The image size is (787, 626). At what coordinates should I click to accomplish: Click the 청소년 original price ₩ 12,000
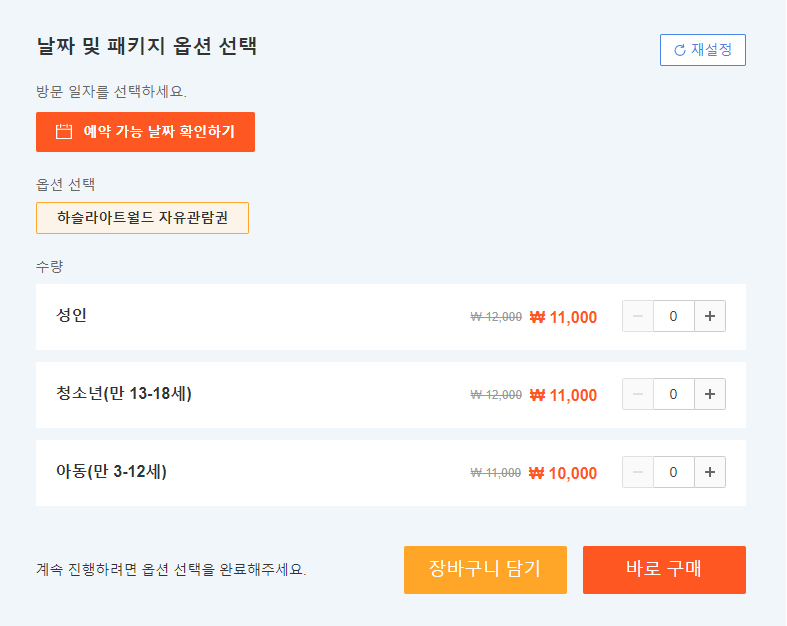pos(496,395)
